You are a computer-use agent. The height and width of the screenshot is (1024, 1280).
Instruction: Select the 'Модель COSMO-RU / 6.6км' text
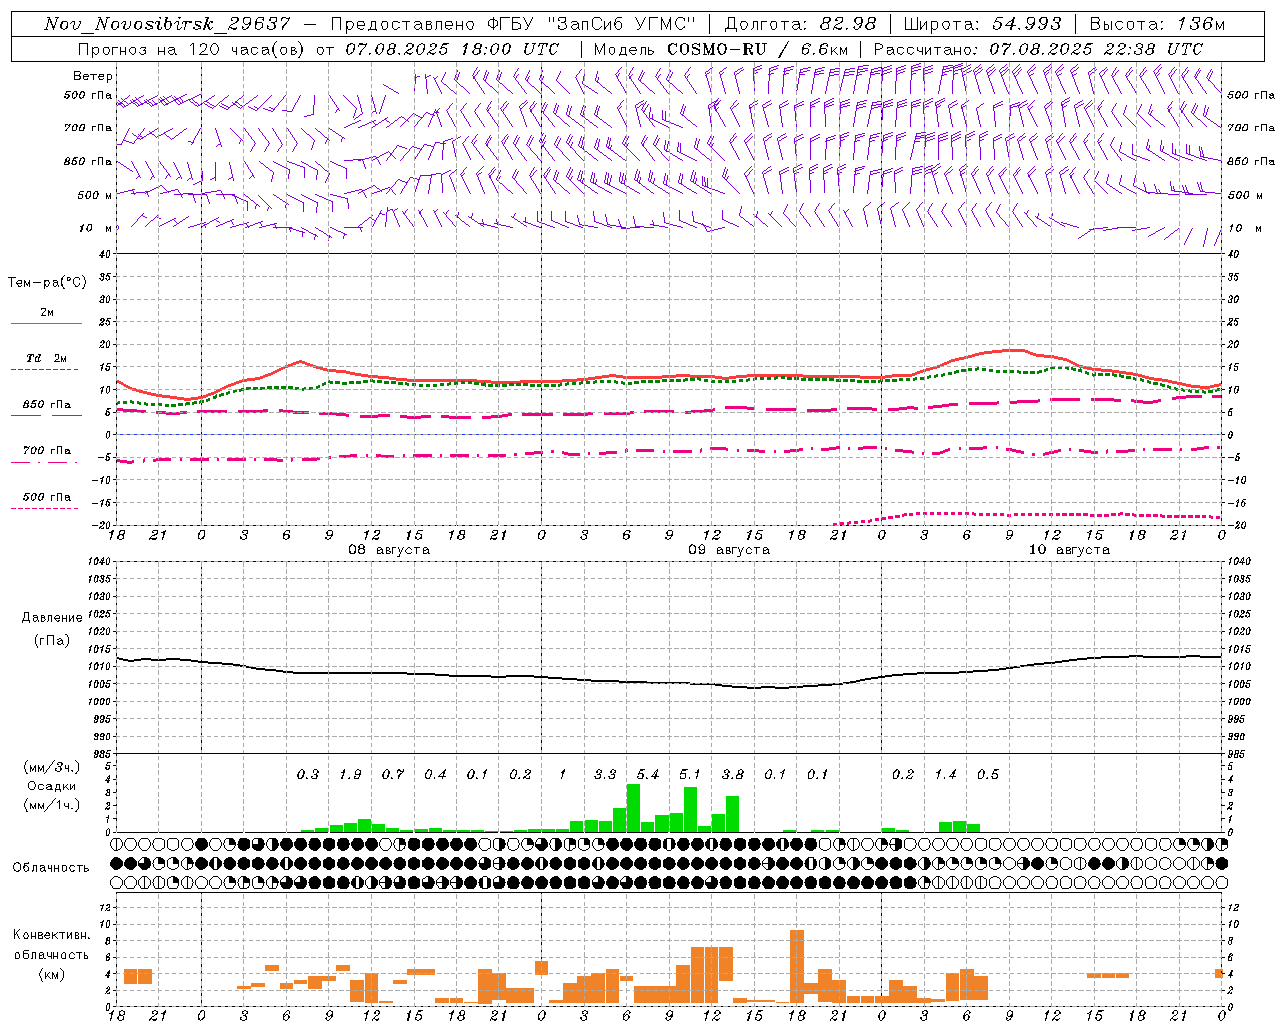pos(721,49)
